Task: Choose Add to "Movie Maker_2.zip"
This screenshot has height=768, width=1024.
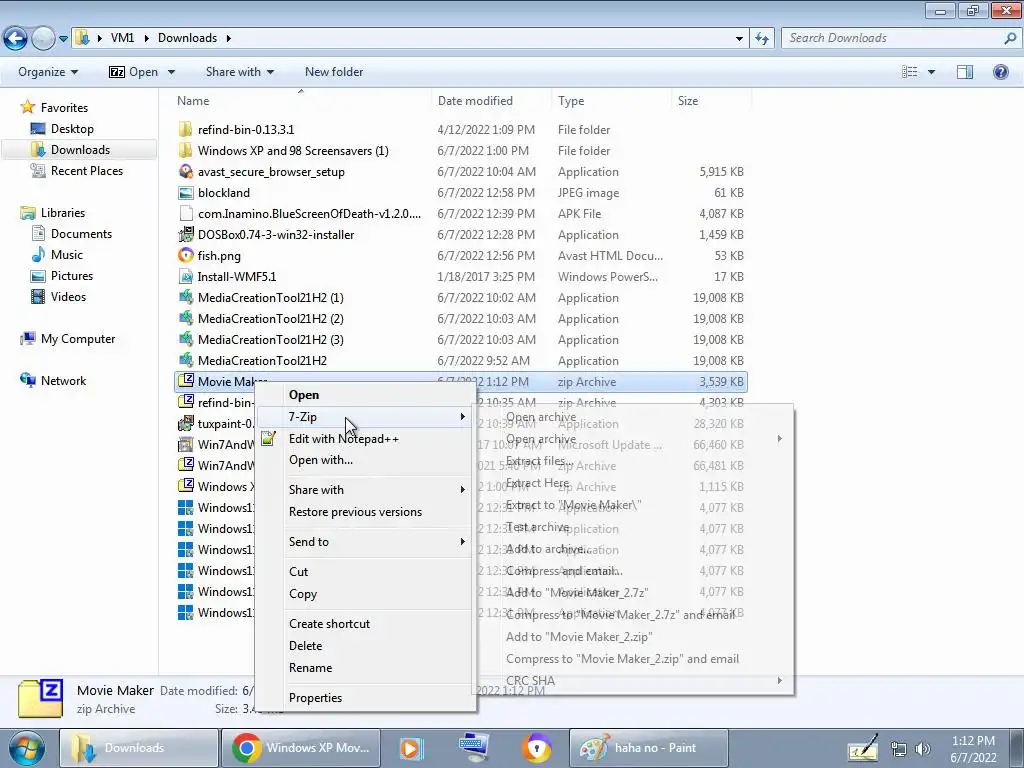Action: pos(579,637)
